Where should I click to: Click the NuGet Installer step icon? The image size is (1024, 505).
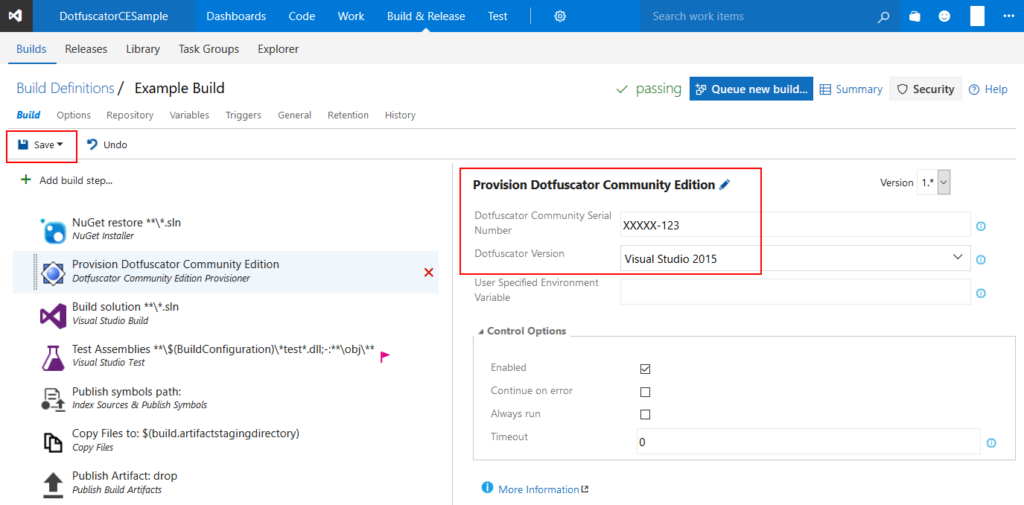[x=52, y=229]
